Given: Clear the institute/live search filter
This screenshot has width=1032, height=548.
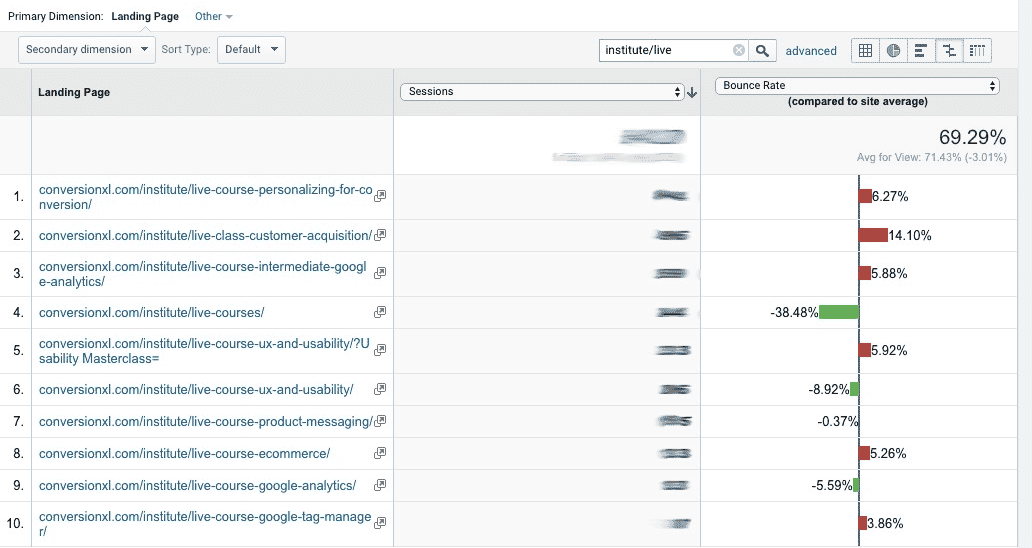Looking at the screenshot, I should [x=739, y=51].
